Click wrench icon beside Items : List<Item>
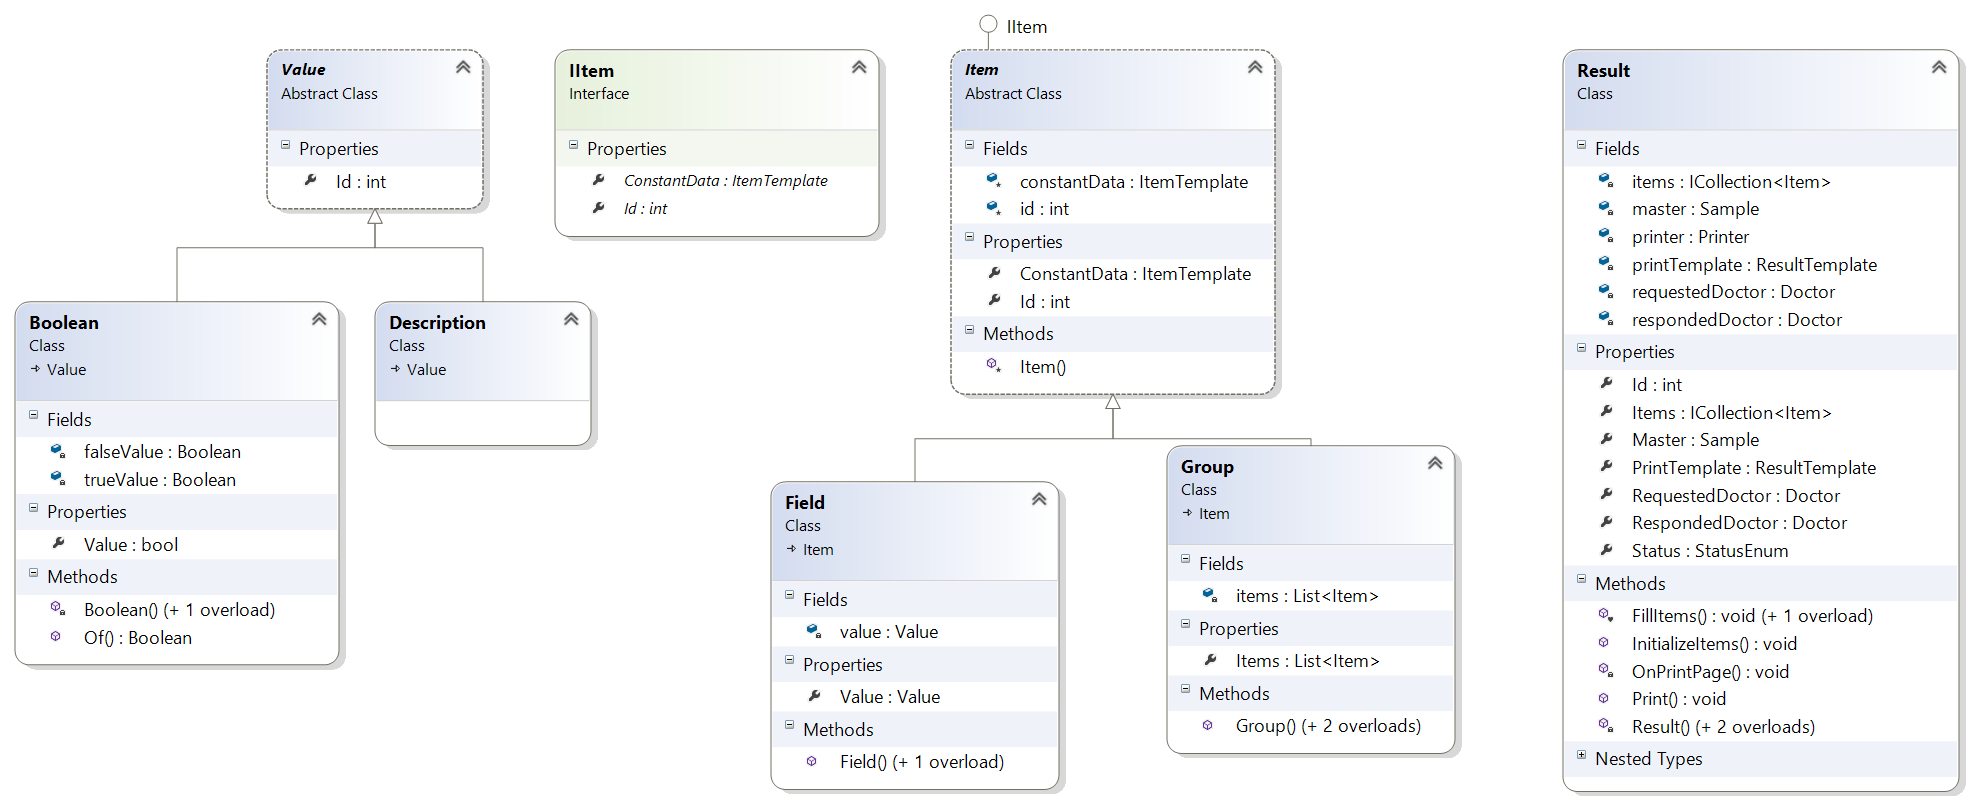 tap(1210, 660)
